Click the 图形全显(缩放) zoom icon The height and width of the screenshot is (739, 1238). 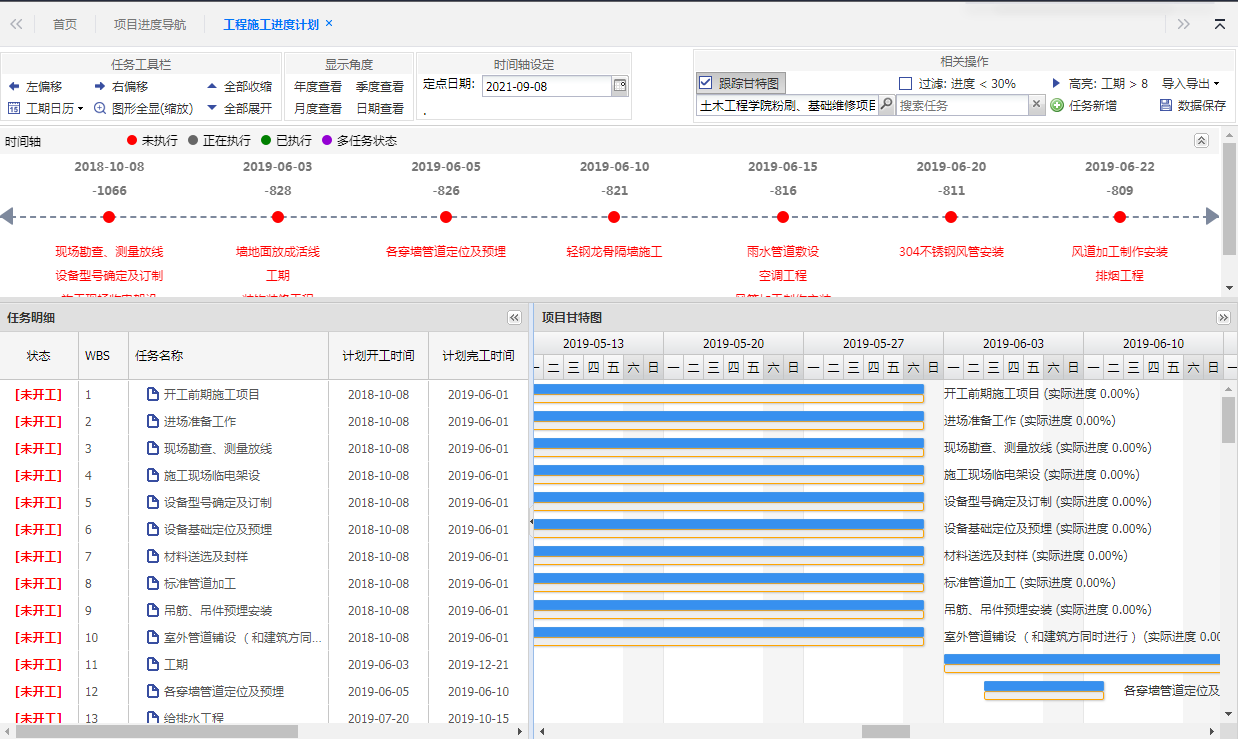[x=100, y=108]
